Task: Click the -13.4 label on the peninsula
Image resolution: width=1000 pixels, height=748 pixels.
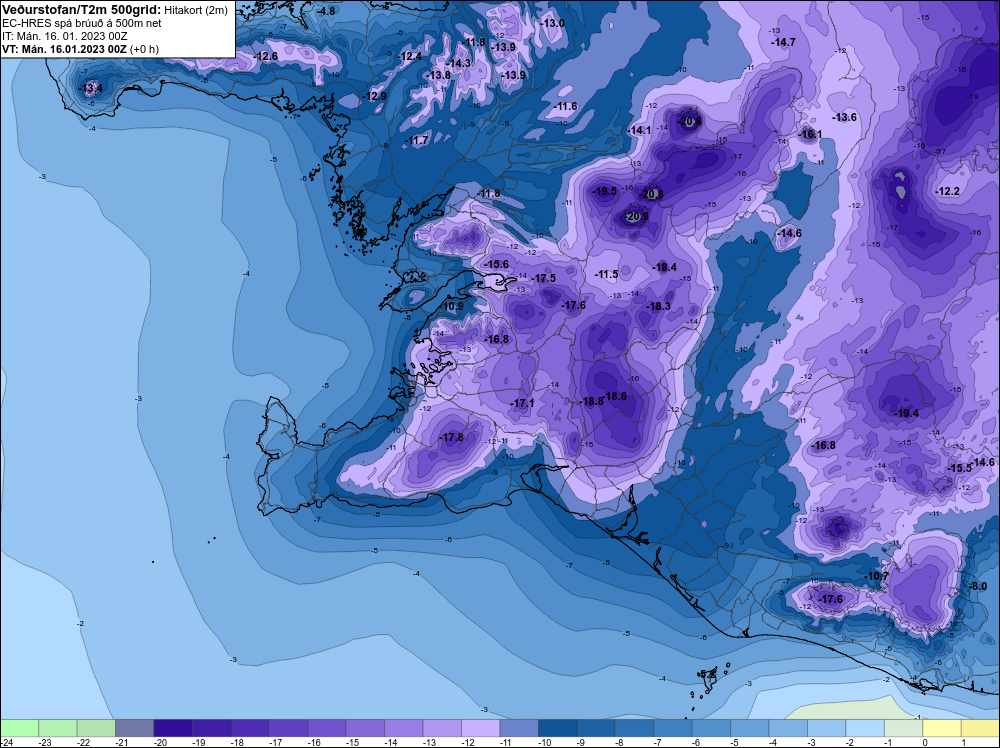Action: 90,88
